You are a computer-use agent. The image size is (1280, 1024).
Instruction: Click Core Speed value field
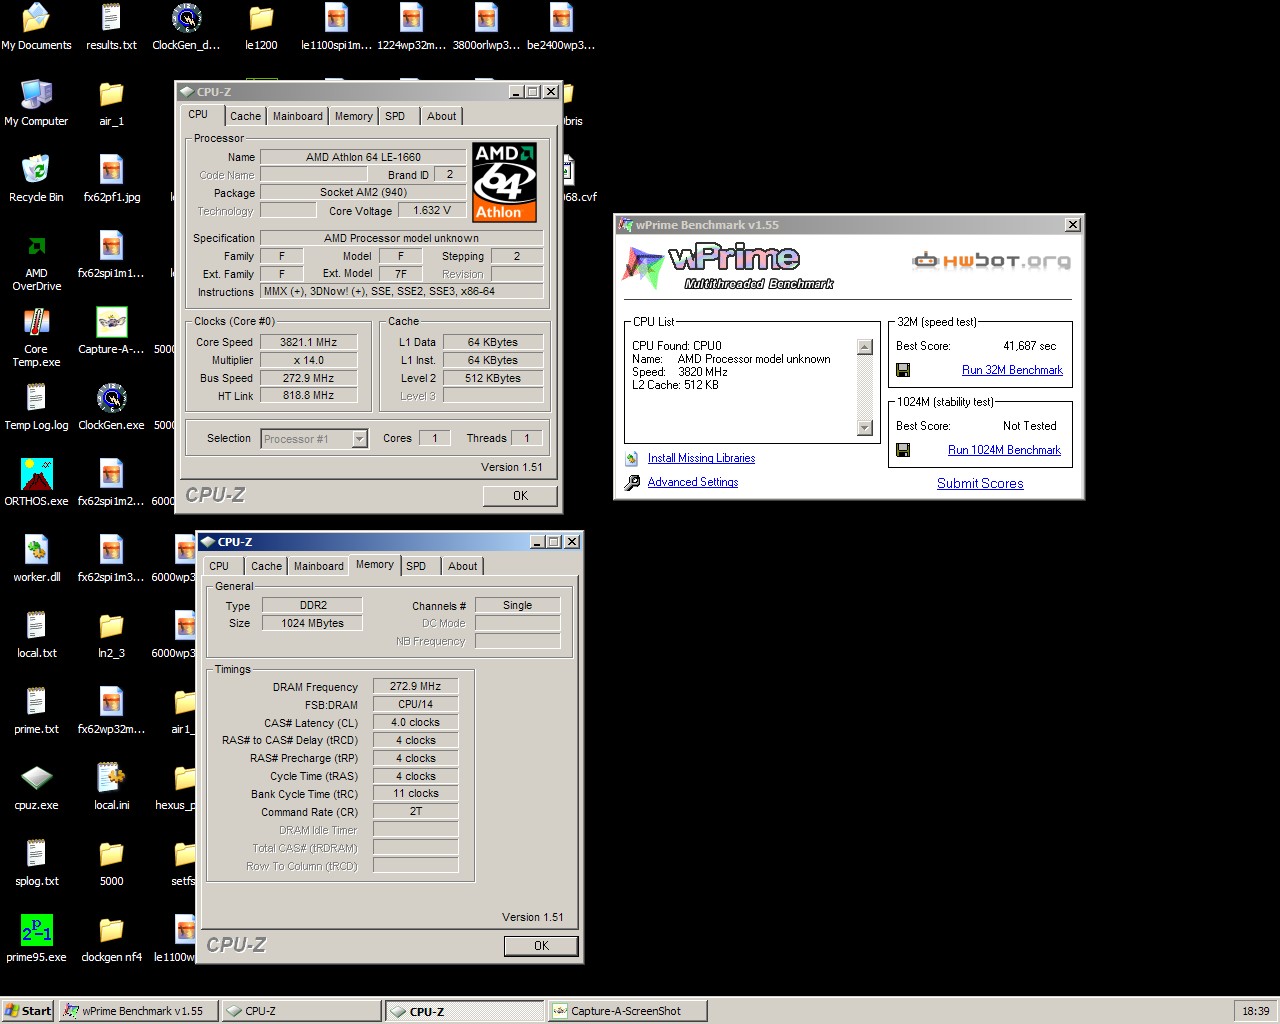click(308, 342)
